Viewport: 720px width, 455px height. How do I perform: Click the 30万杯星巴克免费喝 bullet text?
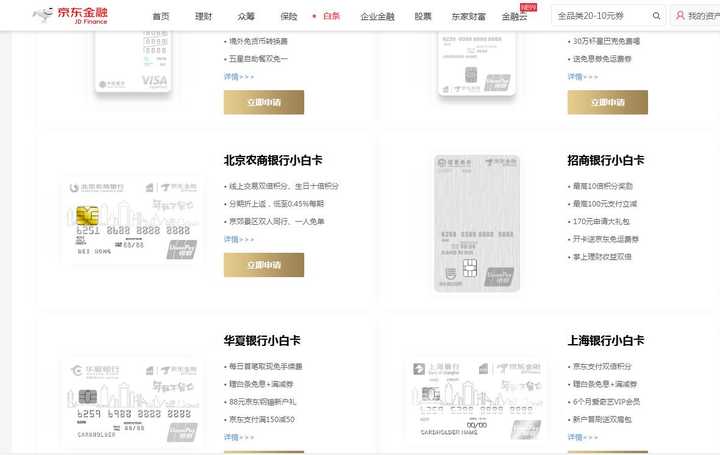click(606, 41)
